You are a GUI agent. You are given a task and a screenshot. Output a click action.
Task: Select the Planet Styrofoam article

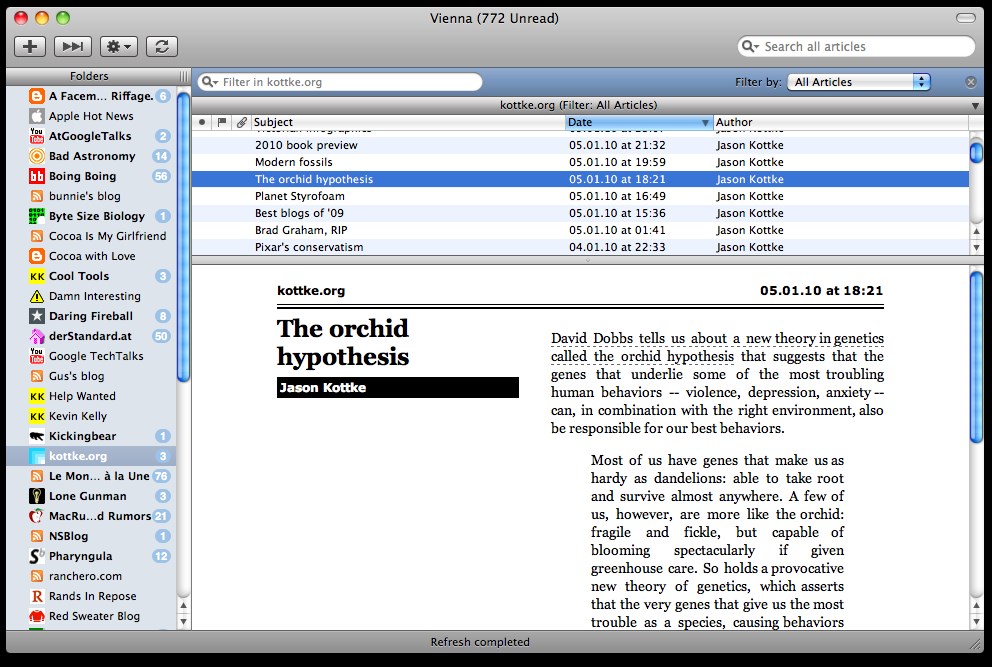tap(580, 196)
